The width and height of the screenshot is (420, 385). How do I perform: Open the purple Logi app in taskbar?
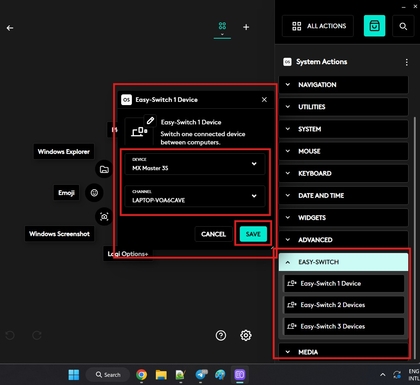pos(240,375)
